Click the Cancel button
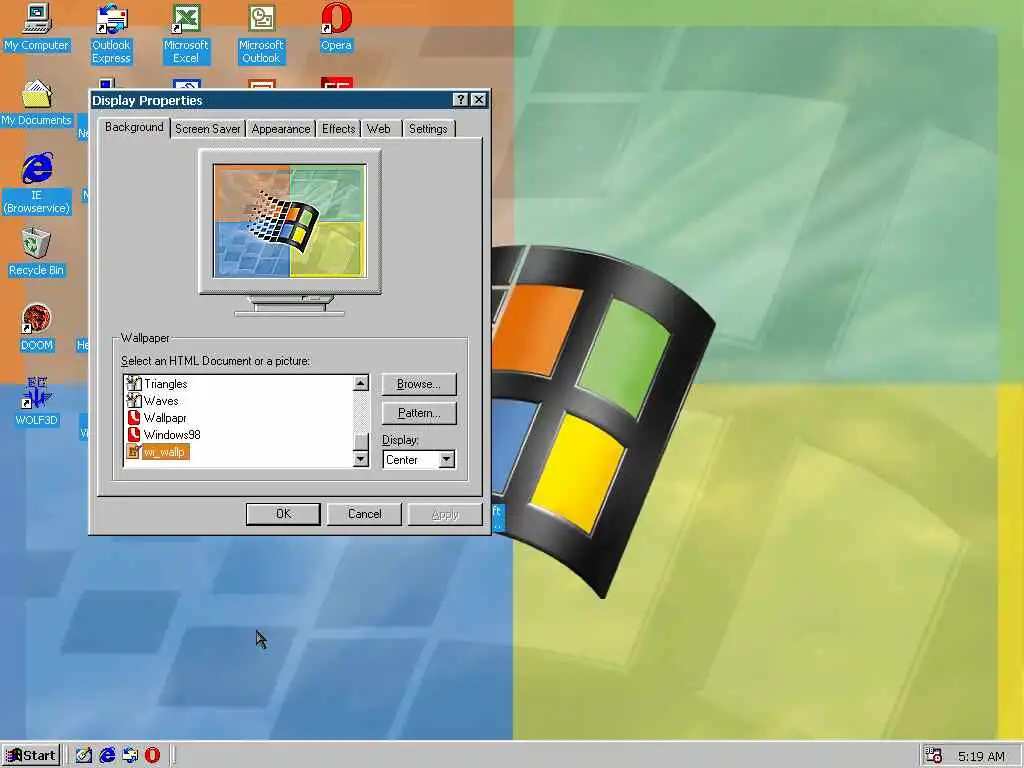 [364, 514]
